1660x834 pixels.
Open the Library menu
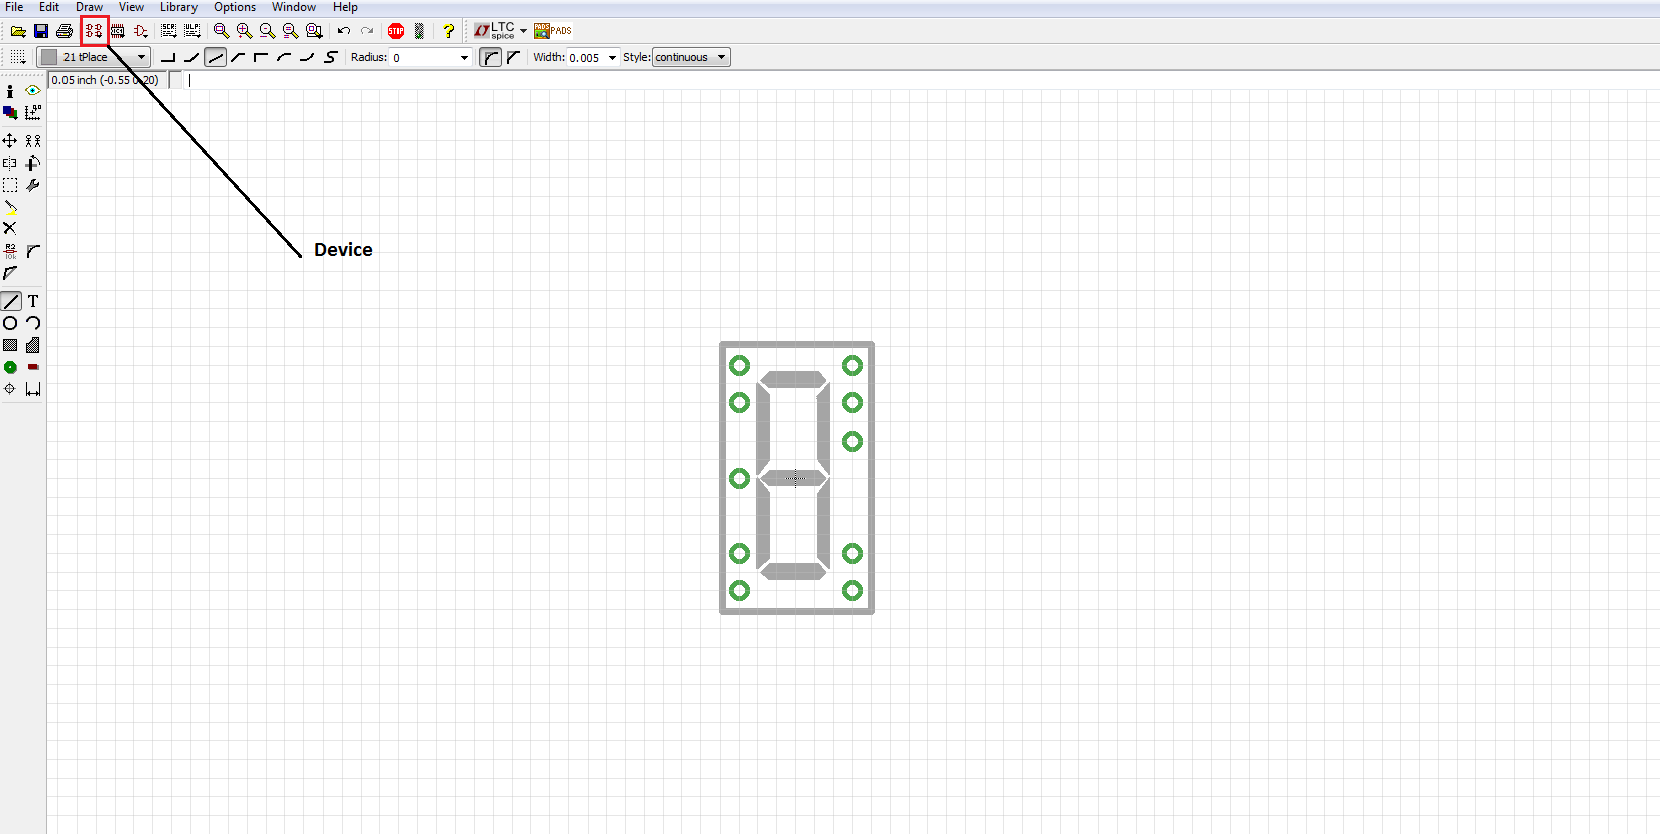coord(179,7)
